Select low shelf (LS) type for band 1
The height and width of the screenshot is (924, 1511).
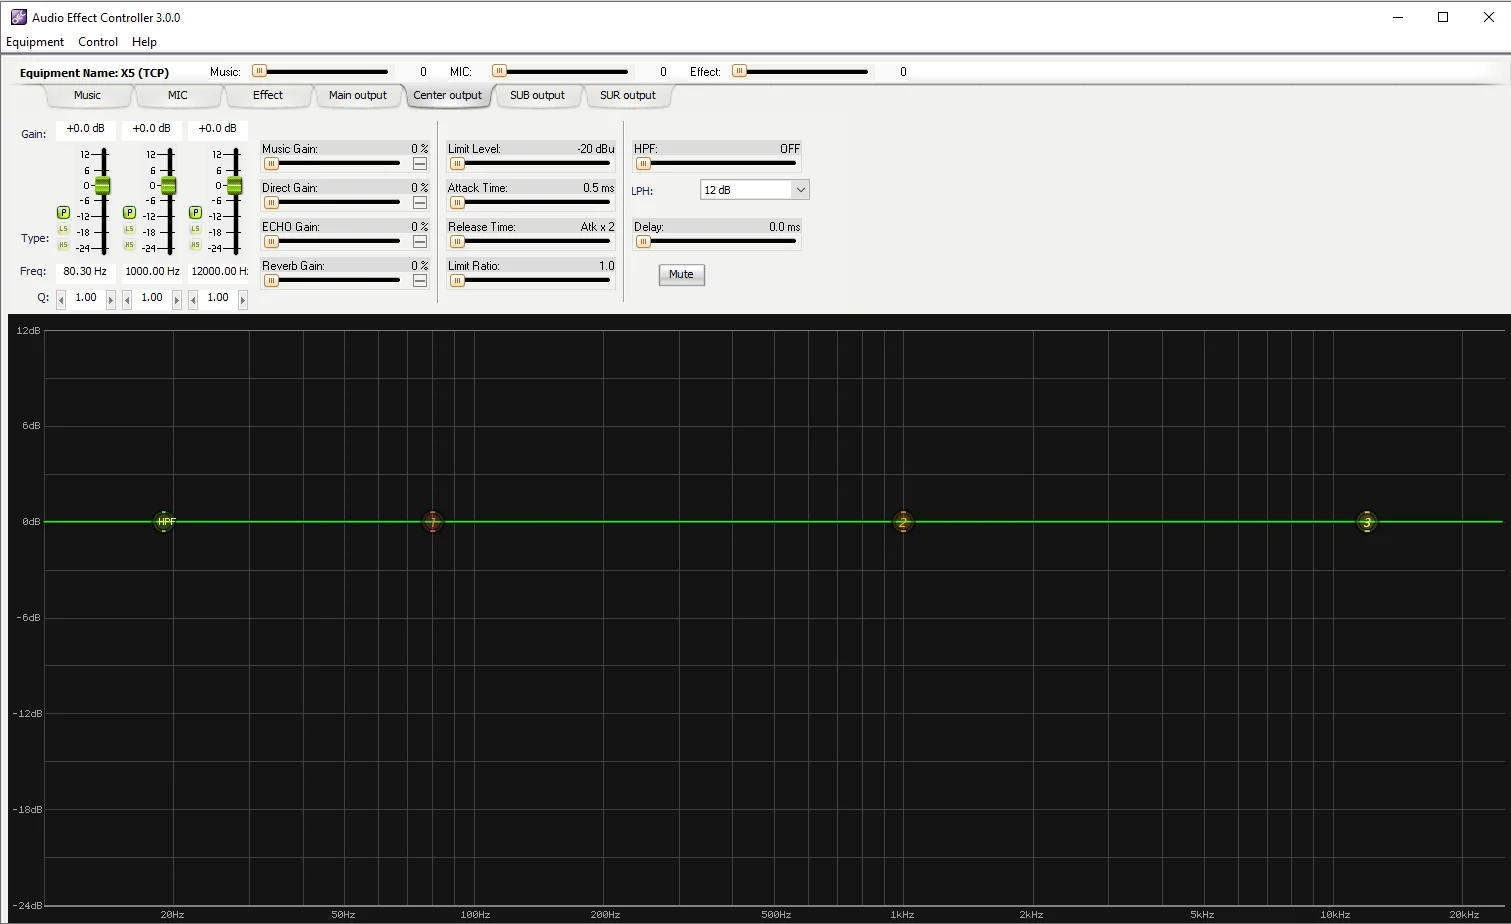(x=63, y=229)
